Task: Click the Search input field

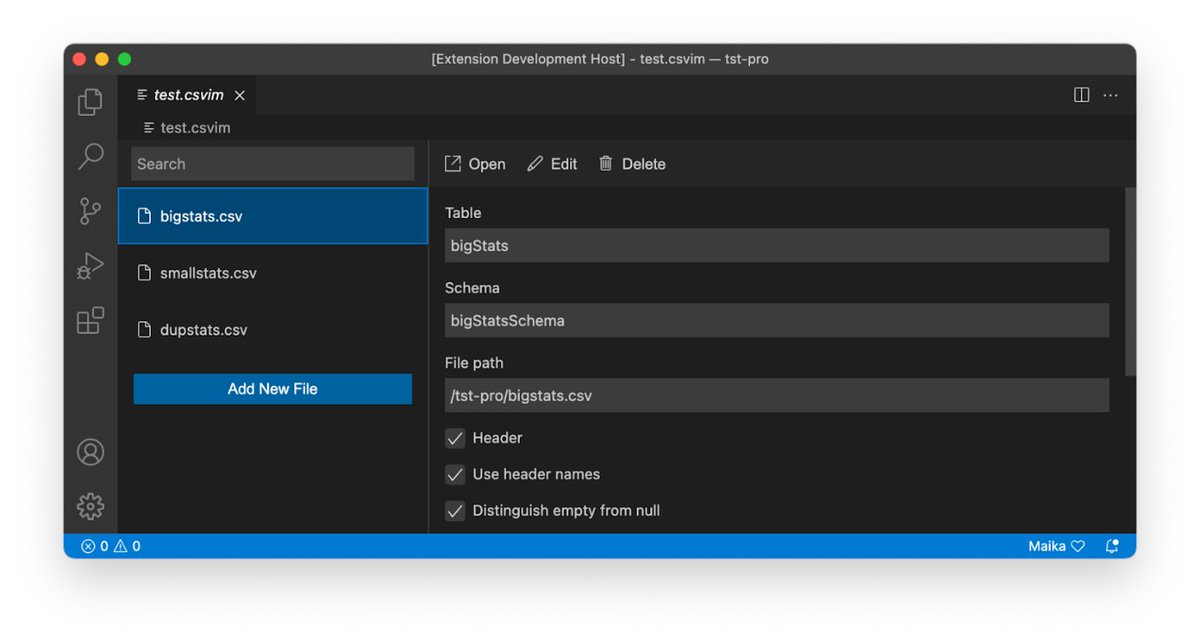Action: click(273, 164)
